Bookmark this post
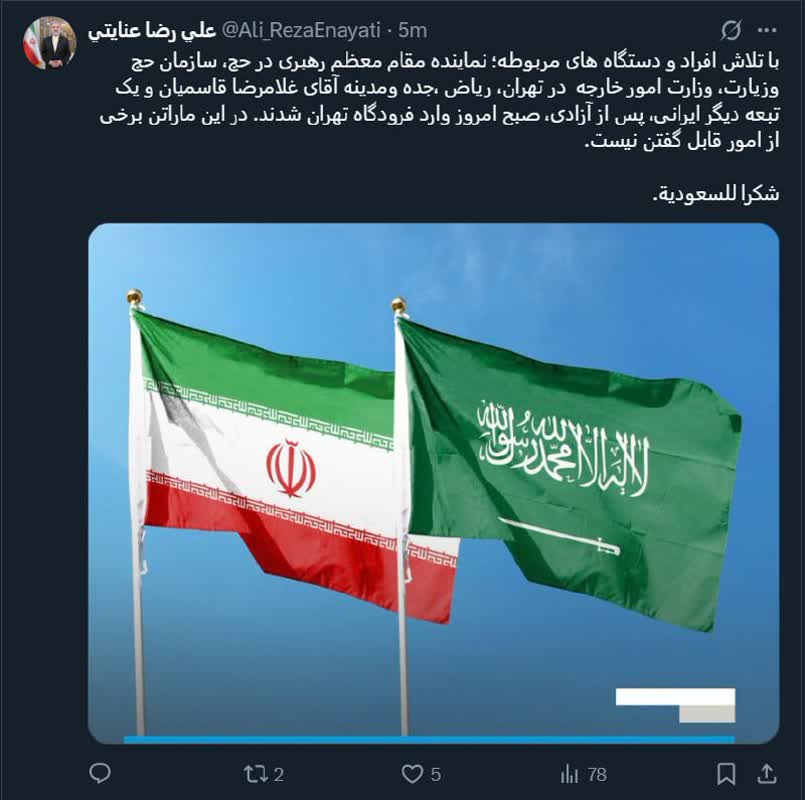This screenshot has height=800, width=805. (726, 774)
